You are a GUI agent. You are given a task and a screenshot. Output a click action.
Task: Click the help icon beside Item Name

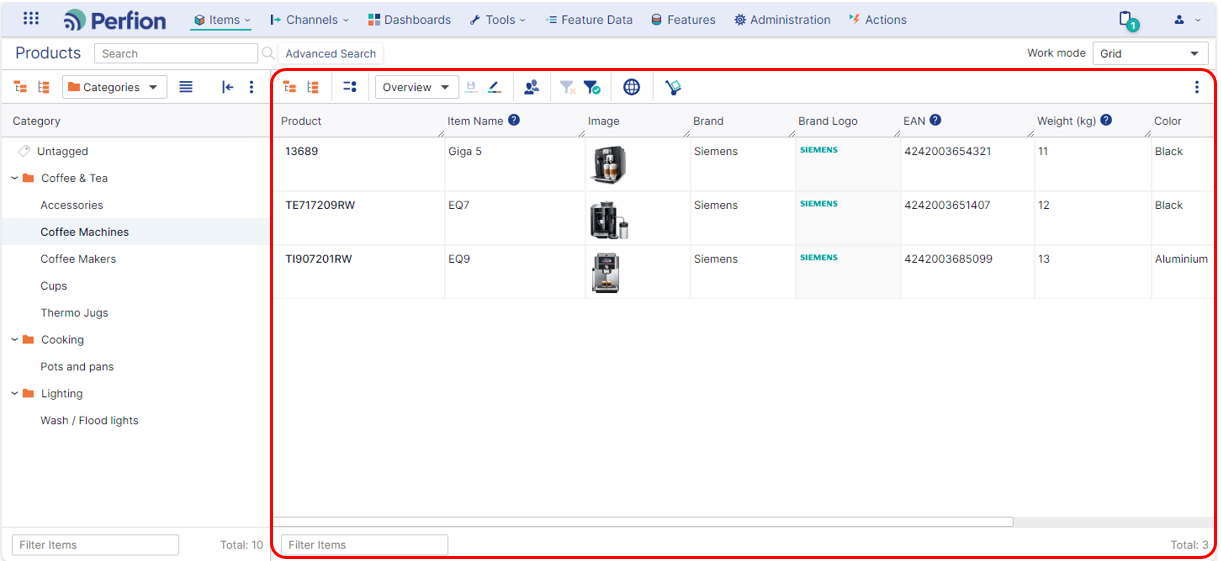click(x=514, y=120)
